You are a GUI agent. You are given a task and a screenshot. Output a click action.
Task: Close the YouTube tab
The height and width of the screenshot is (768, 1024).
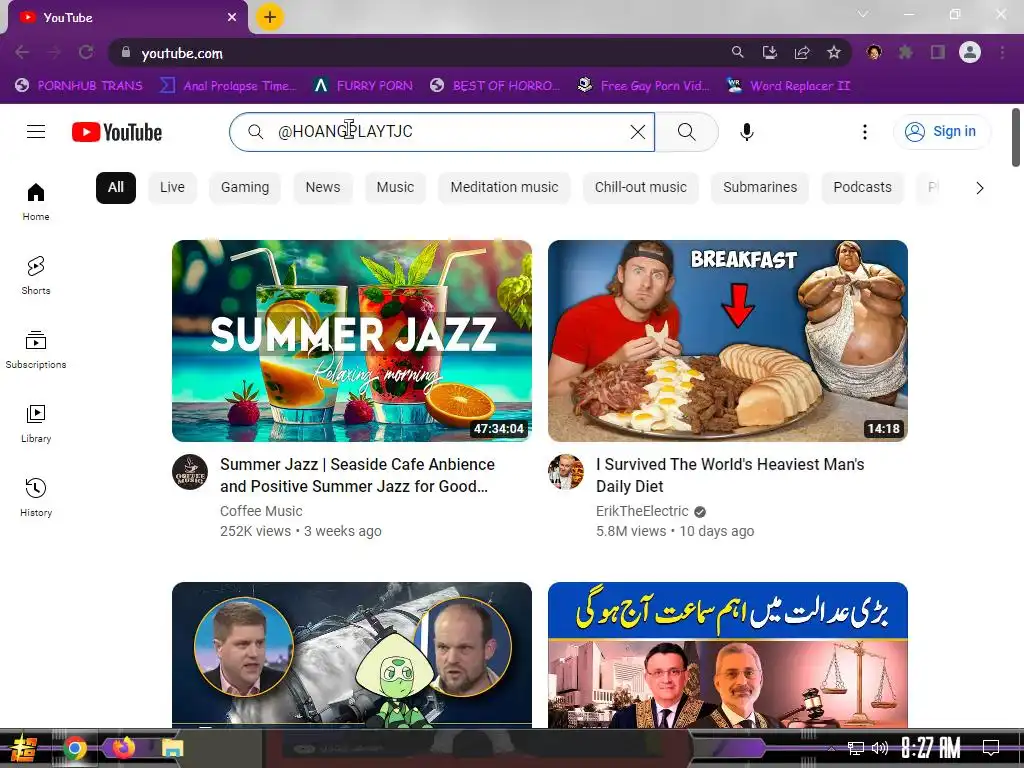[232, 18]
